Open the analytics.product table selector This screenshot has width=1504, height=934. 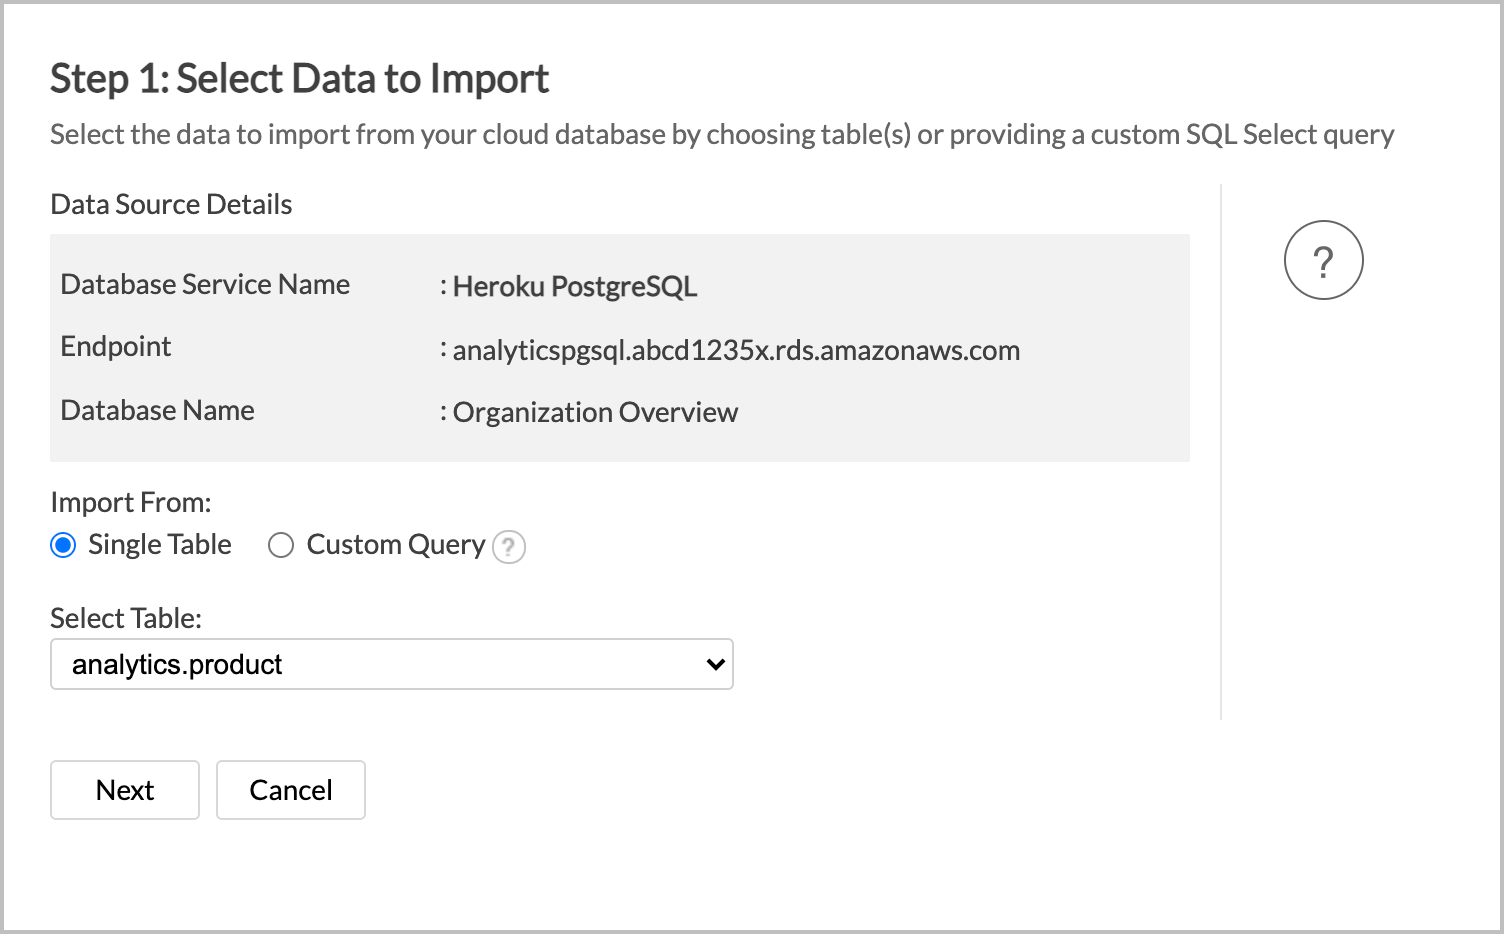pyautogui.click(x=391, y=663)
